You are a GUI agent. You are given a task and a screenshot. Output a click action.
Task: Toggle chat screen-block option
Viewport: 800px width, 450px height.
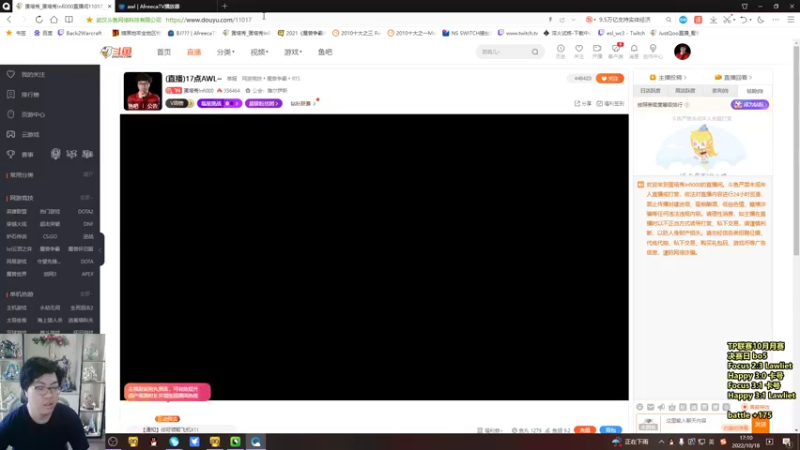(756, 407)
